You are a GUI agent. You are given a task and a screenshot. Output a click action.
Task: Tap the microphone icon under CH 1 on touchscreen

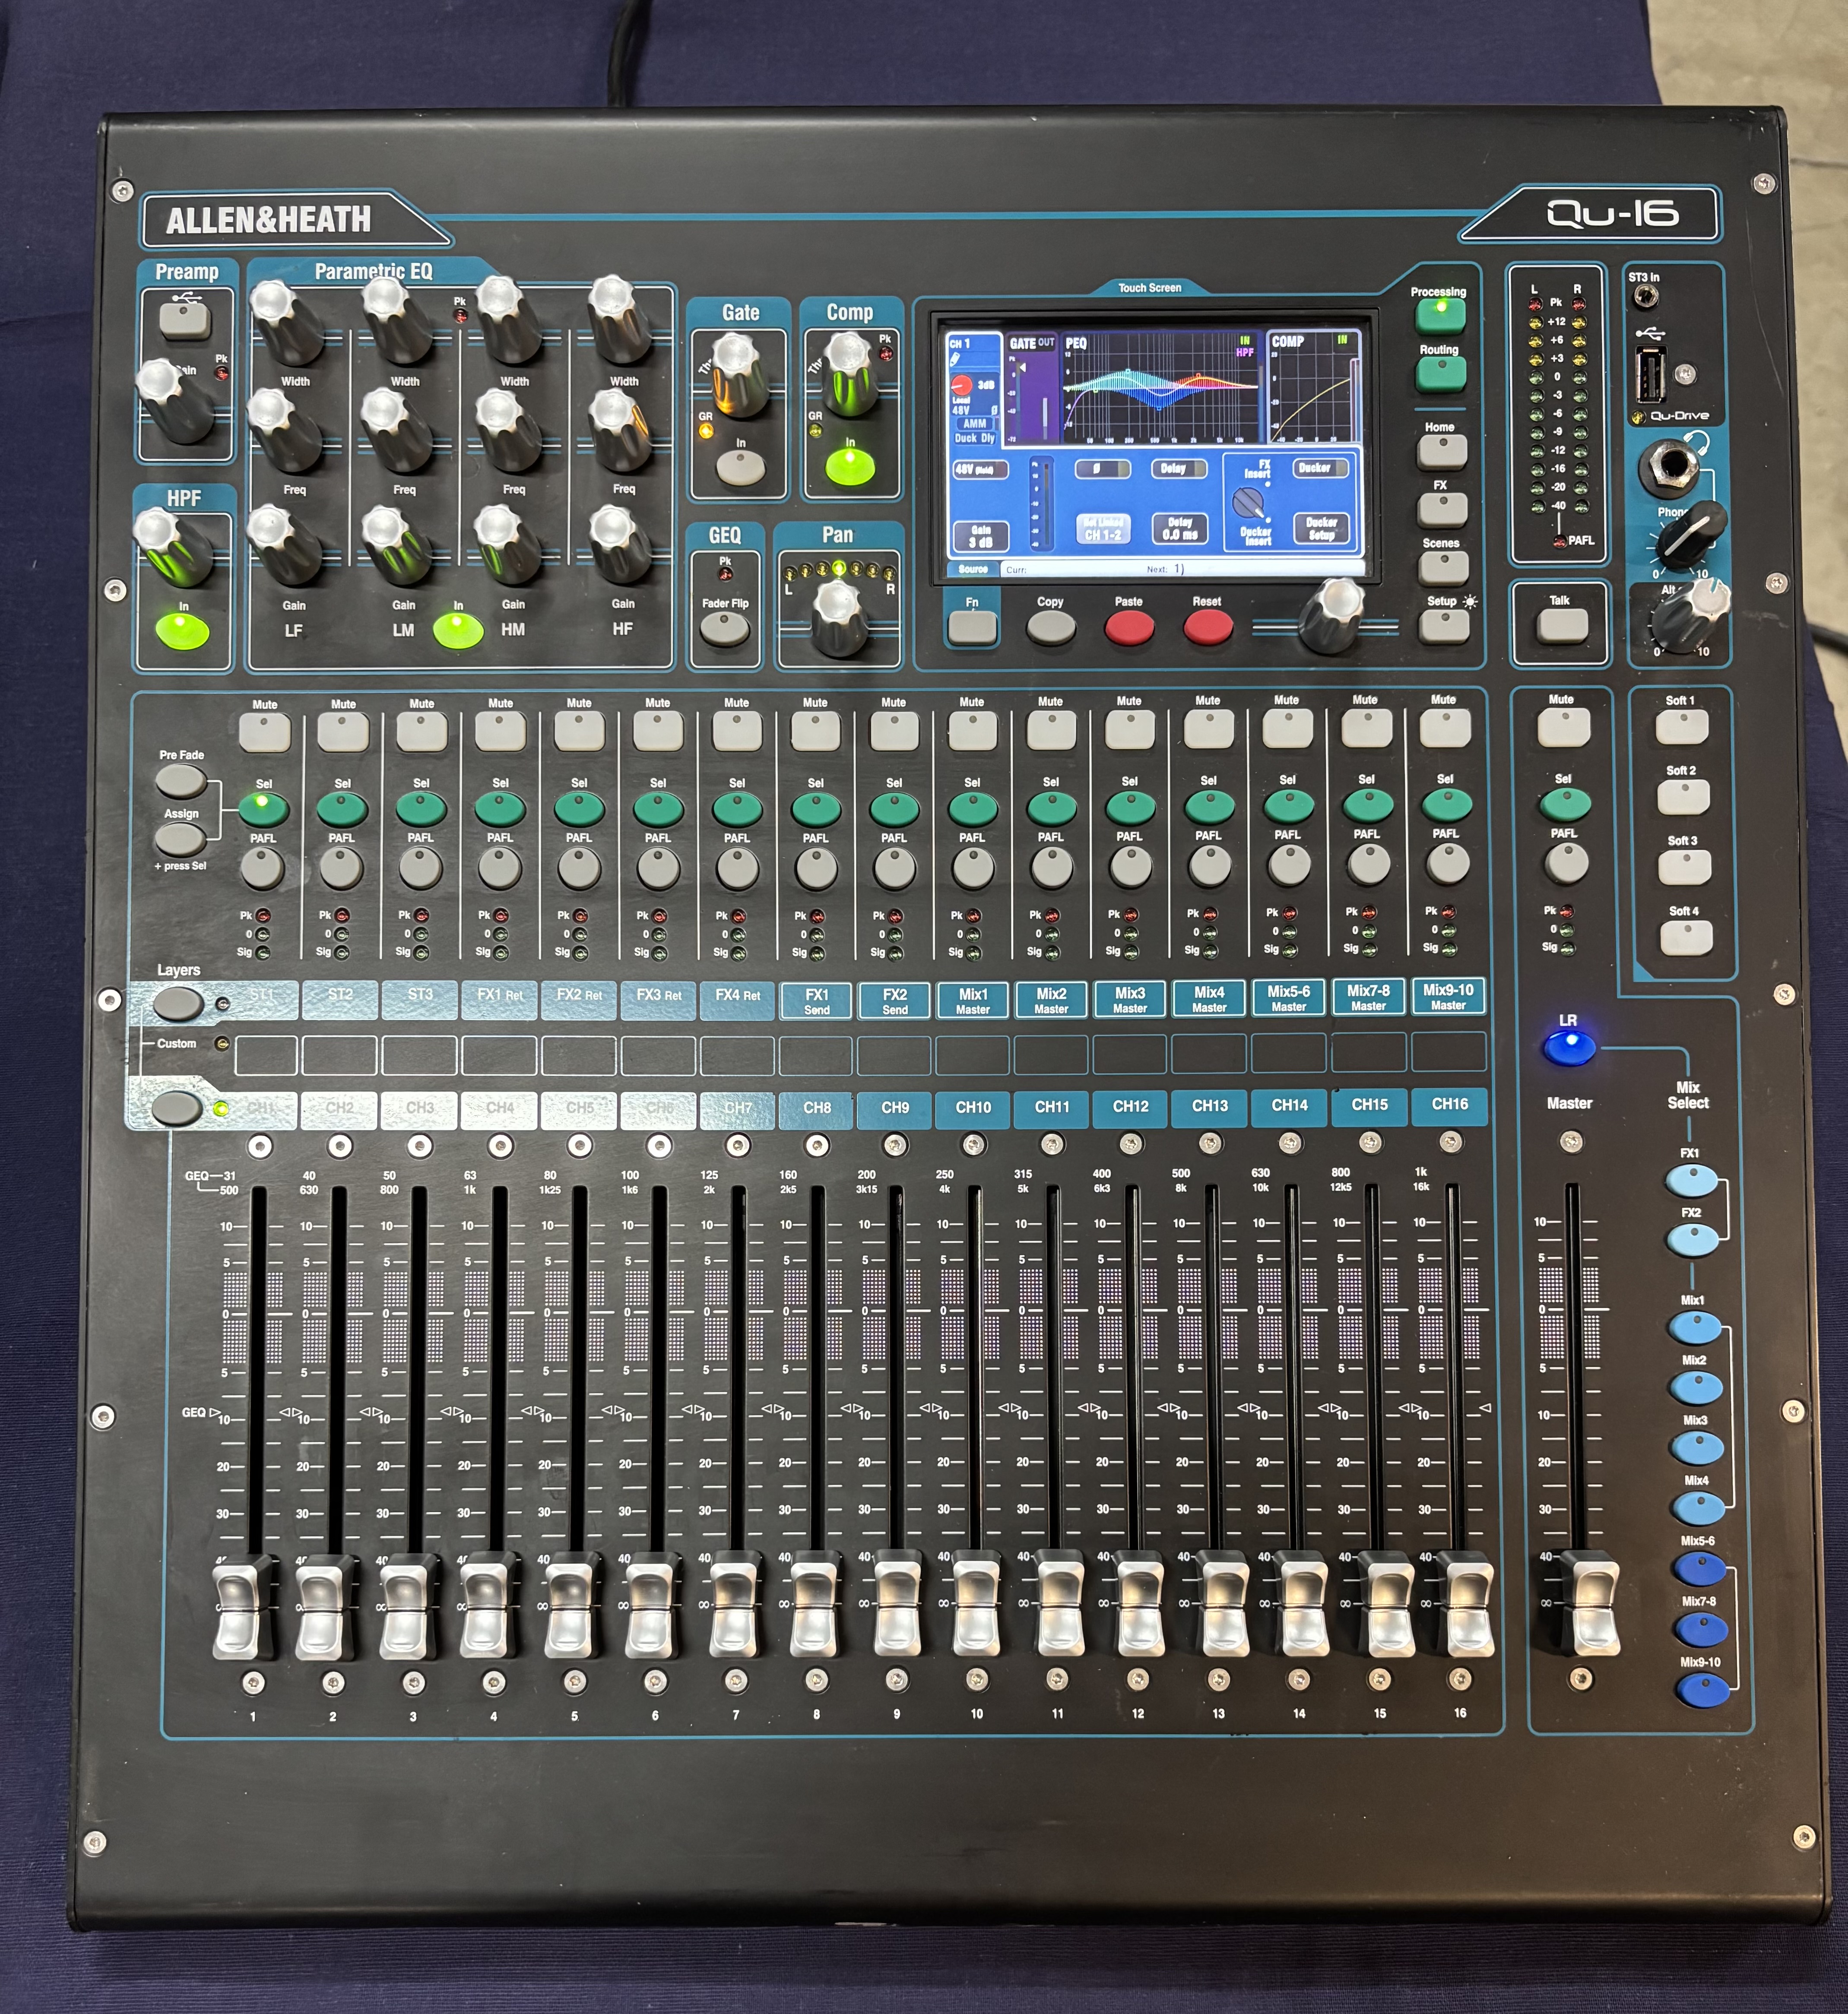[955, 359]
